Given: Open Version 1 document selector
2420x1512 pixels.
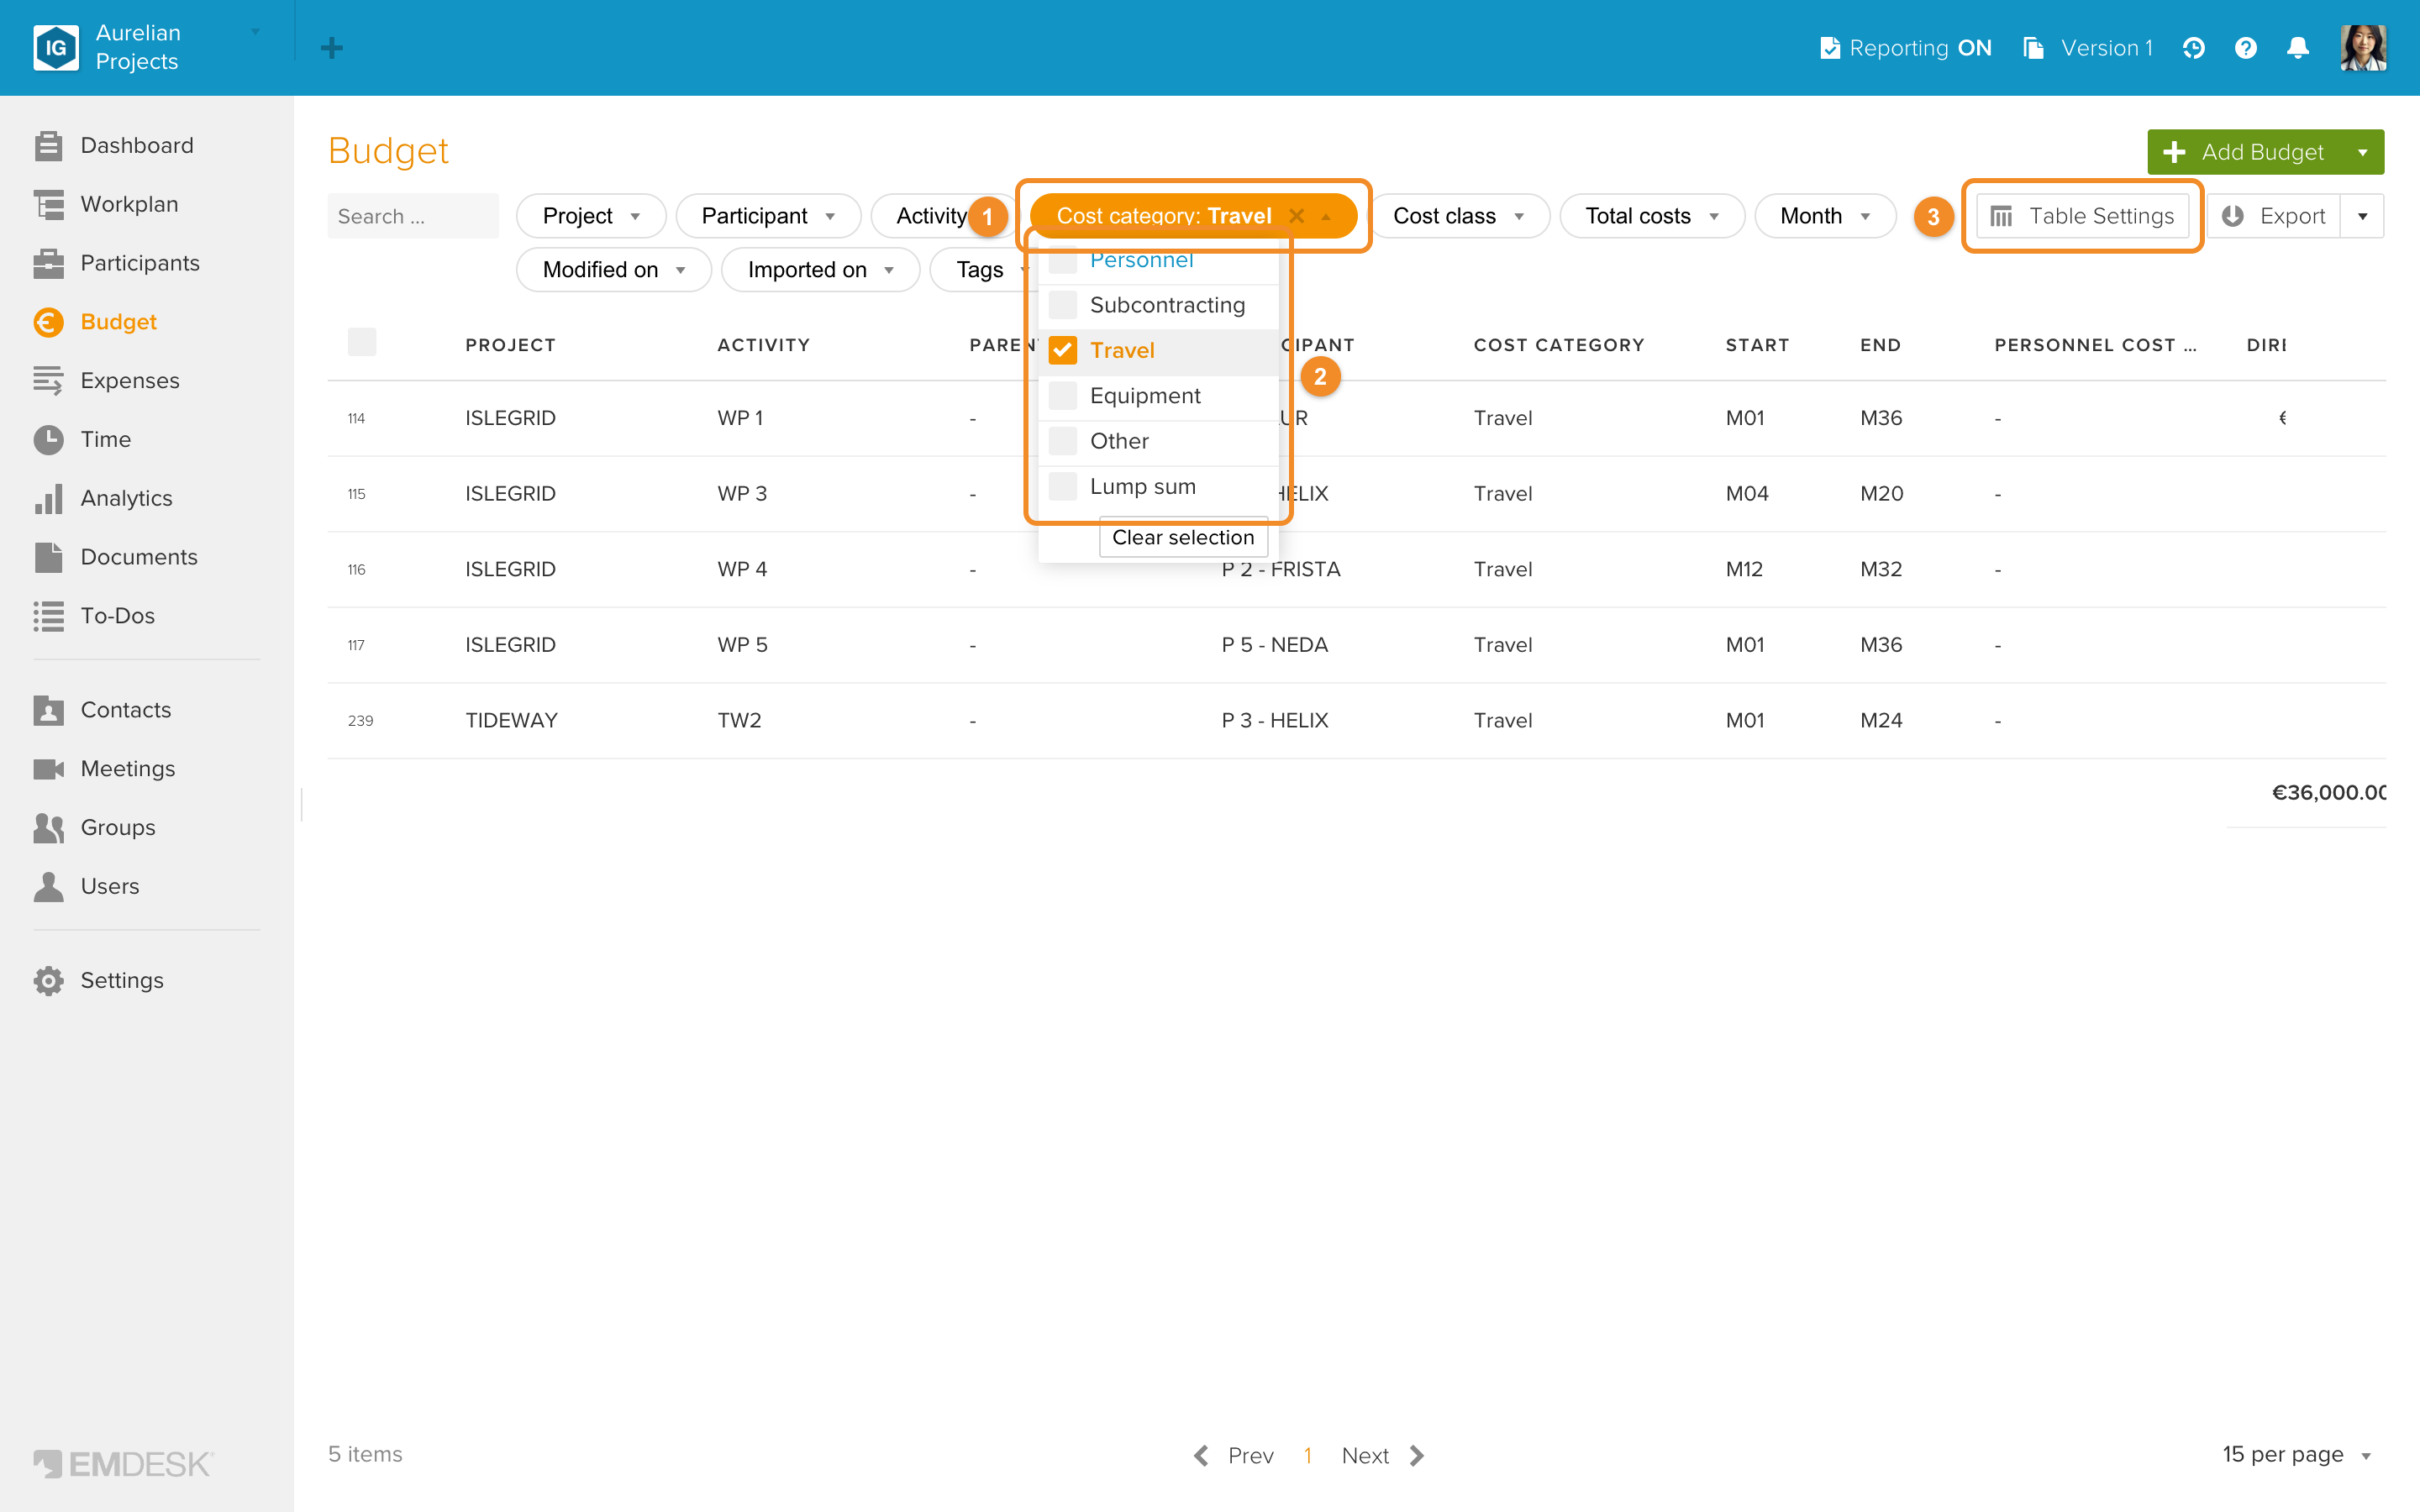Looking at the screenshot, I should point(2088,48).
